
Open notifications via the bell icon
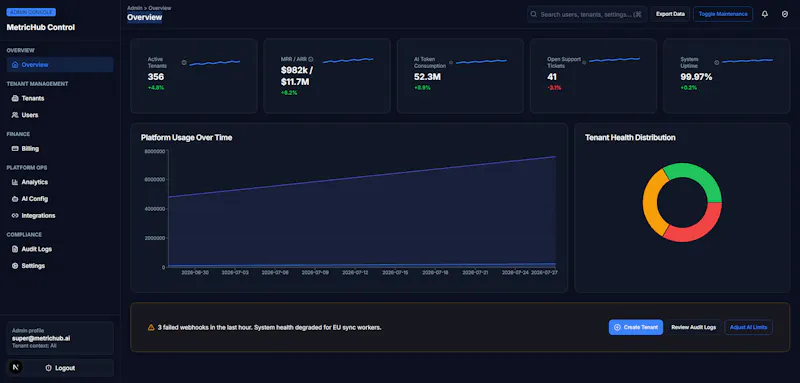point(765,14)
